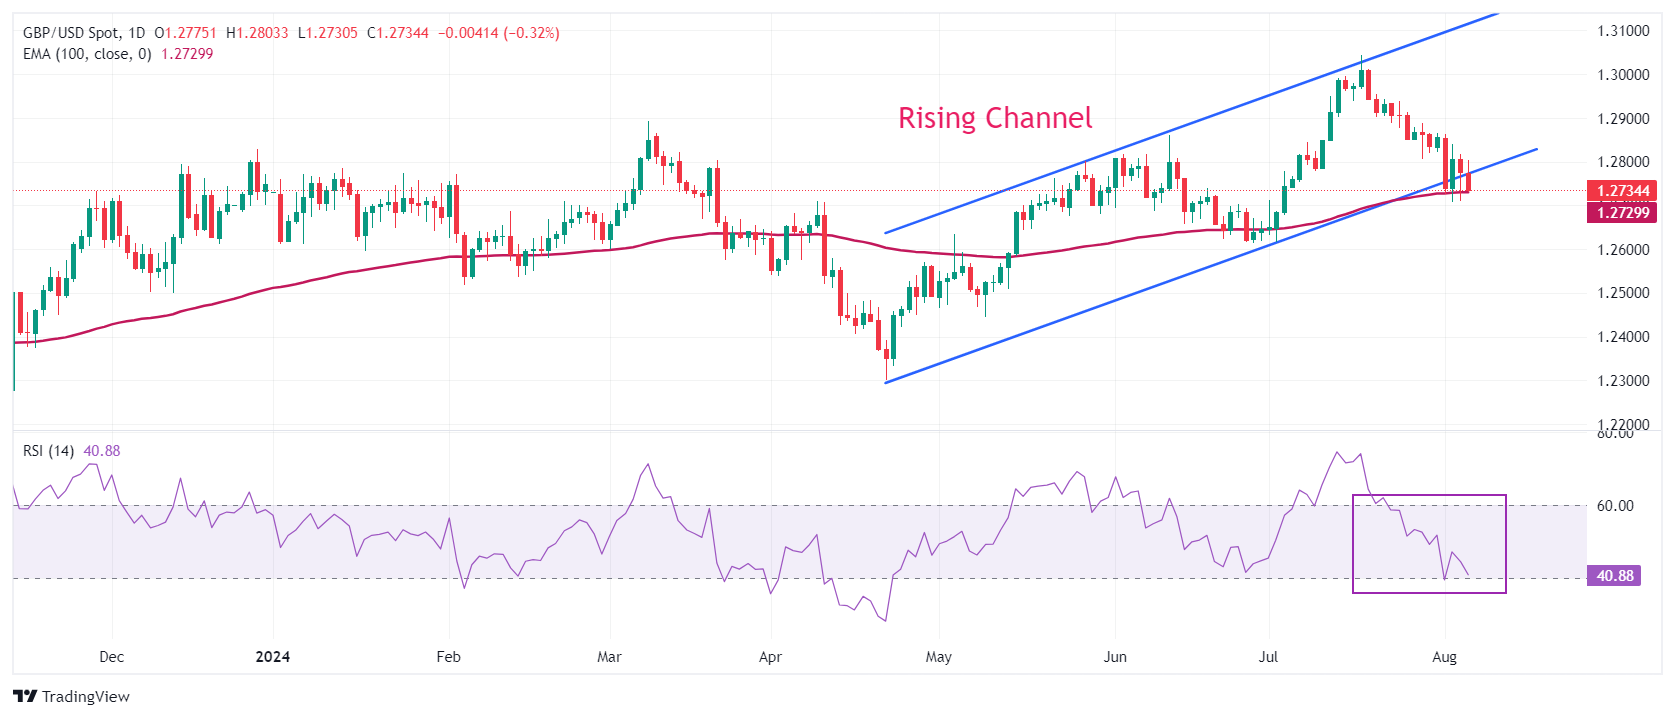Image resolution: width=1675 pixels, height=718 pixels.
Task: Click the 1.27299 EMA value tag
Action: (1622, 212)
